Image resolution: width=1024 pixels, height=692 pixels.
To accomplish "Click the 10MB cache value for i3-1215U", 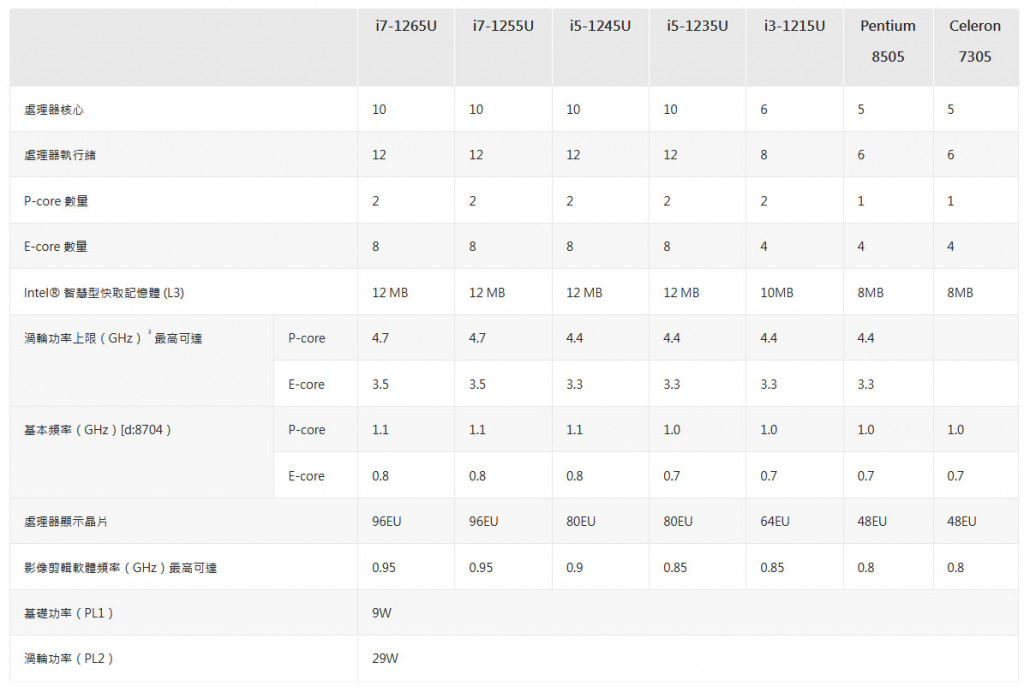I will pyautogui.click(x=777, y=292).
